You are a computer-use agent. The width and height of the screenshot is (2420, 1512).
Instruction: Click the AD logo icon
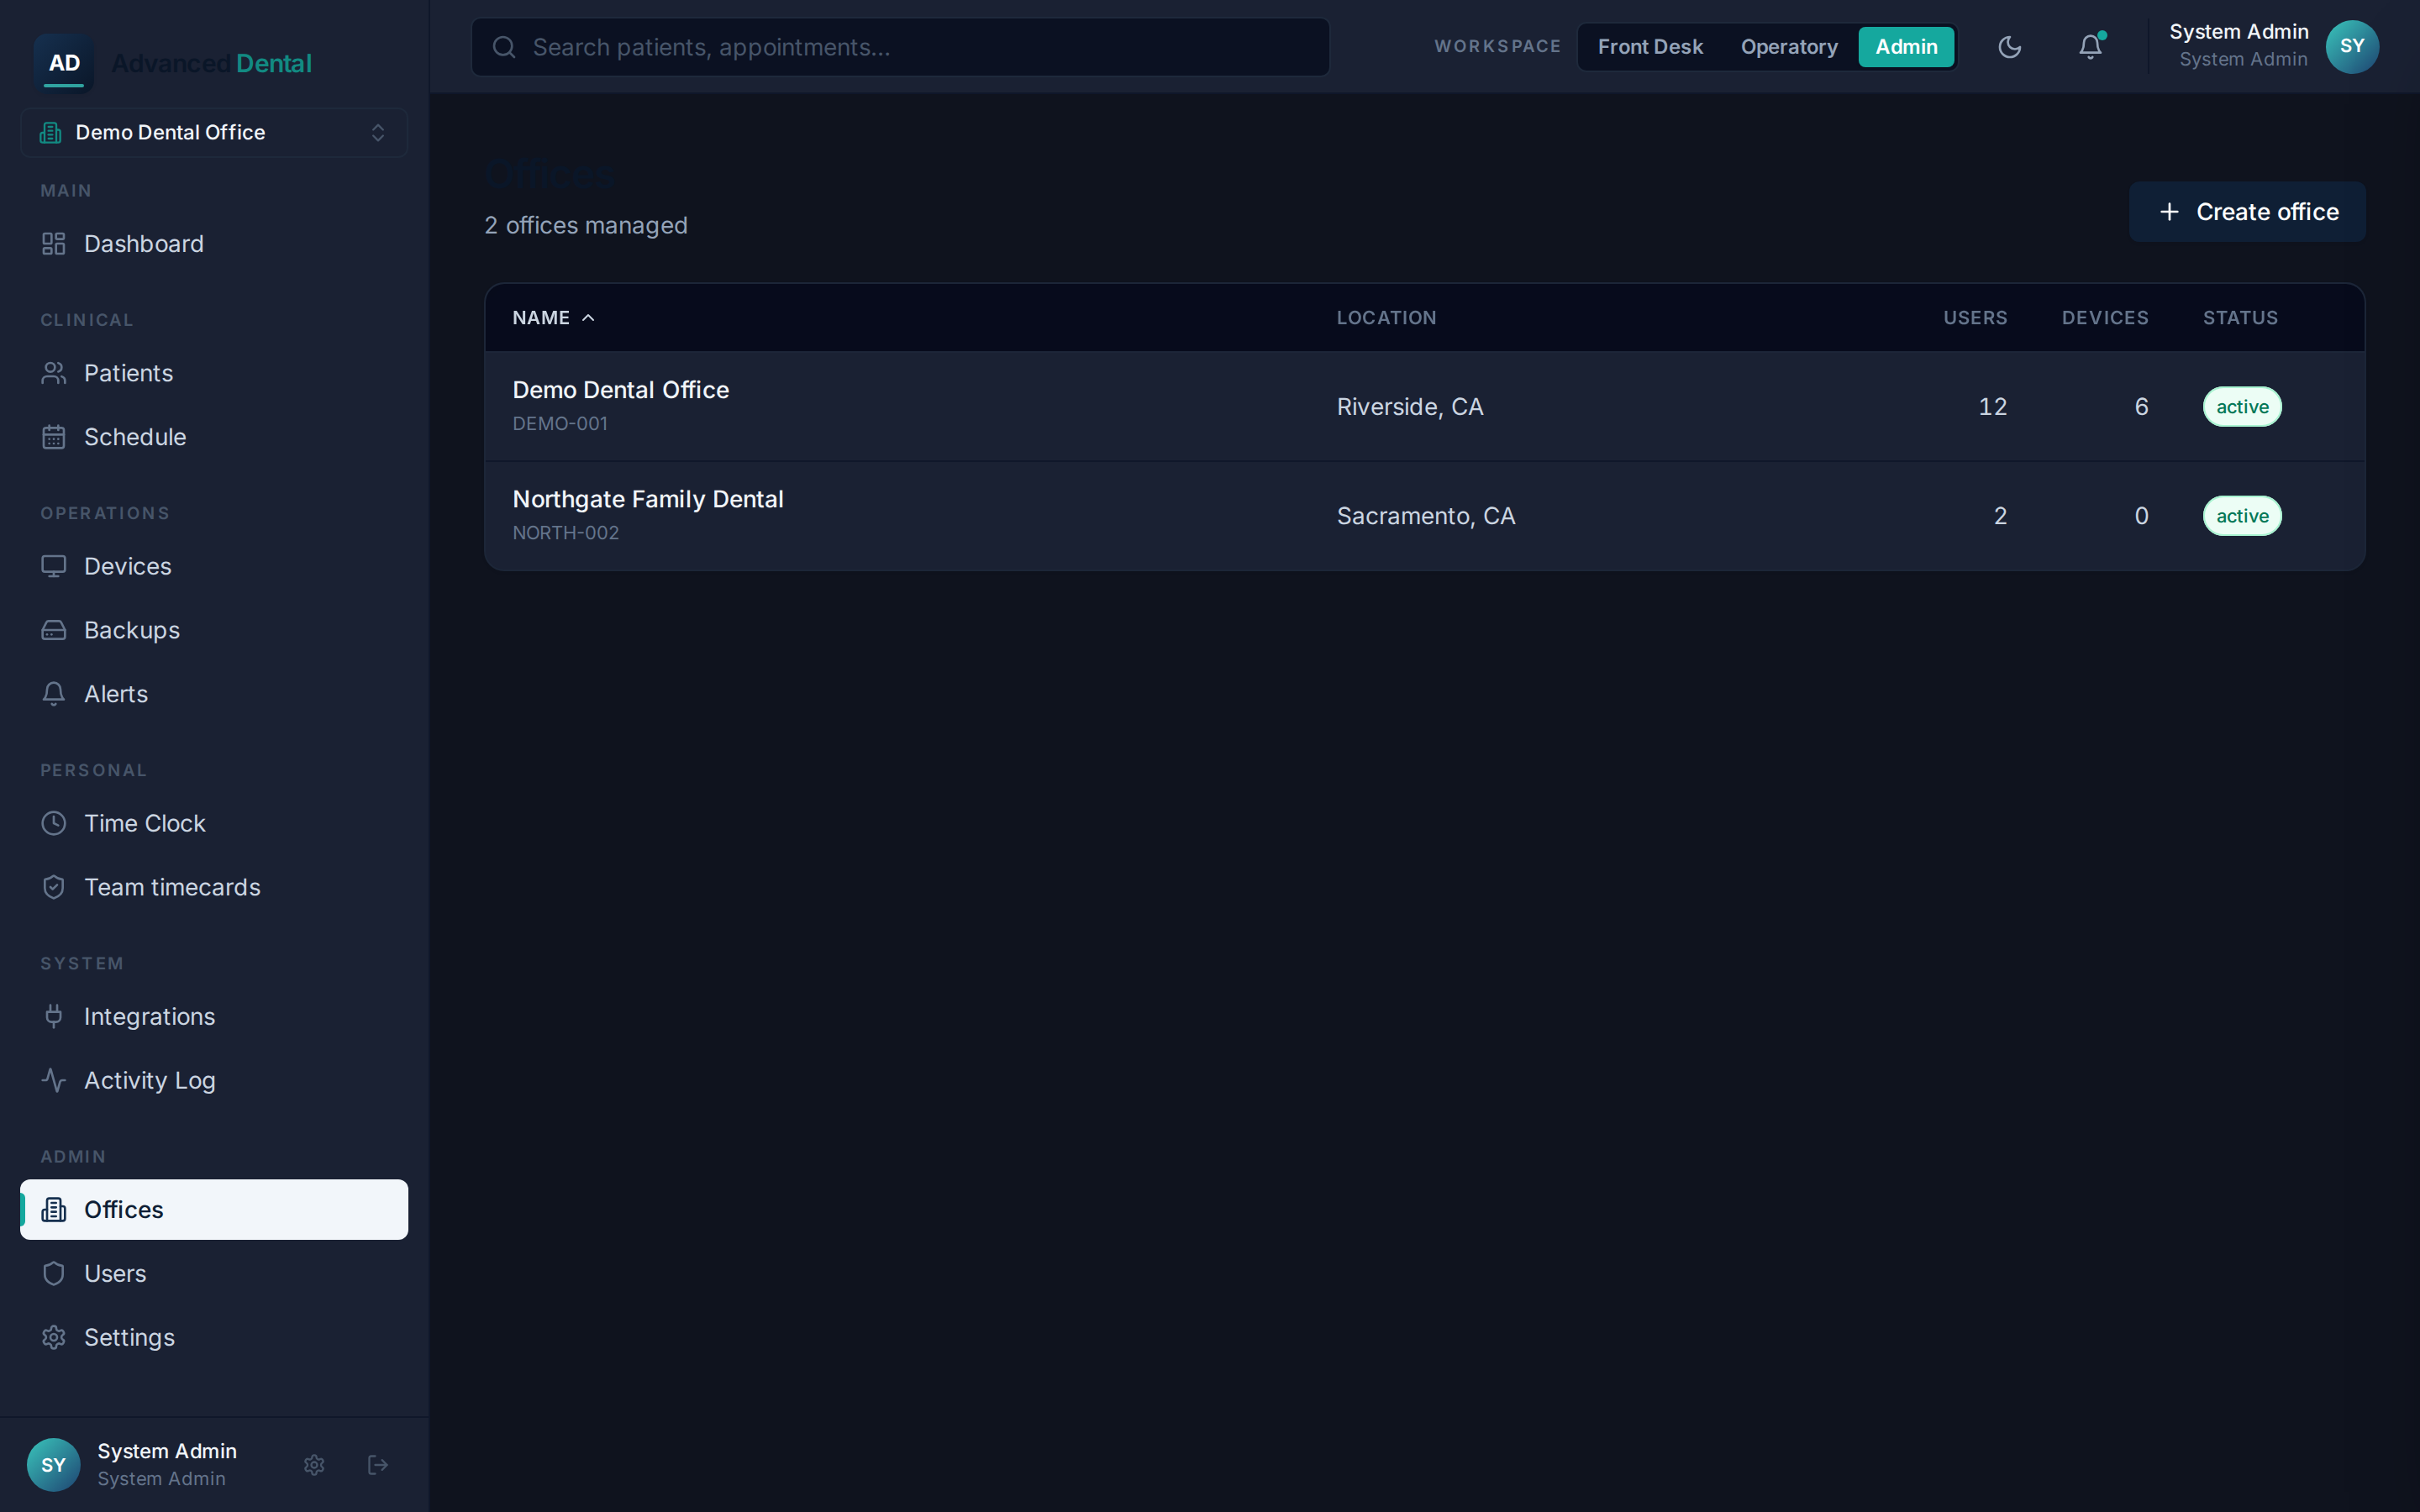[x=64, y=63]
